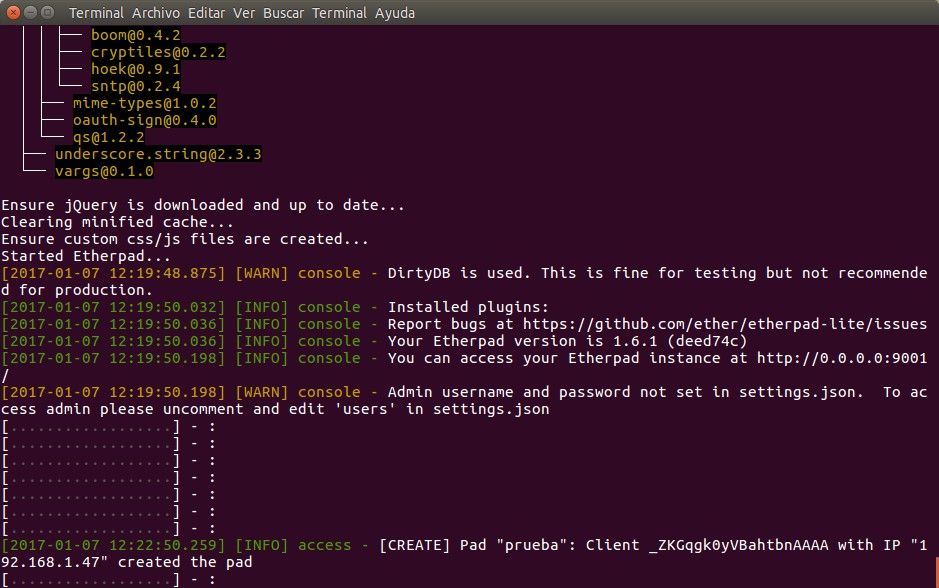939x588 pixels.
Task: Click the mime-types@1.0.2 package entry
Action: pos(144,103)
